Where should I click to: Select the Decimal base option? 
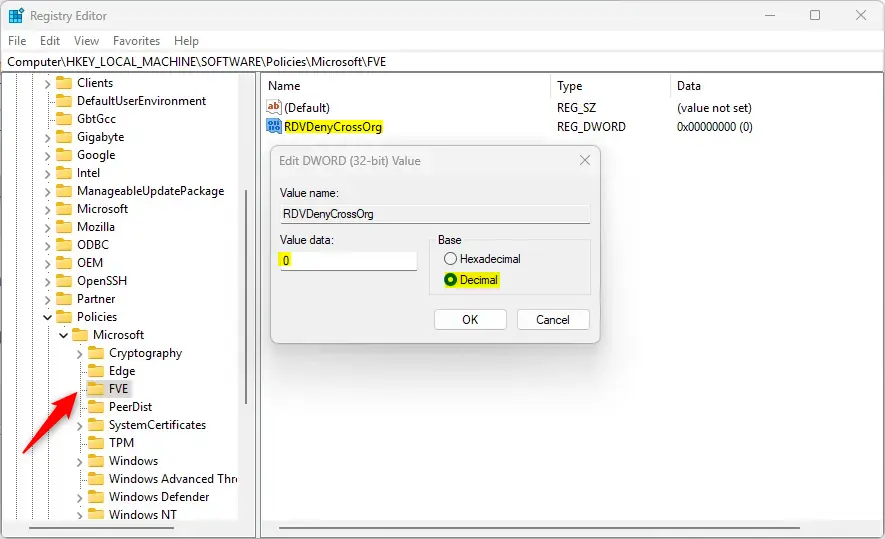pyautogui.click(x=471, y=280)
